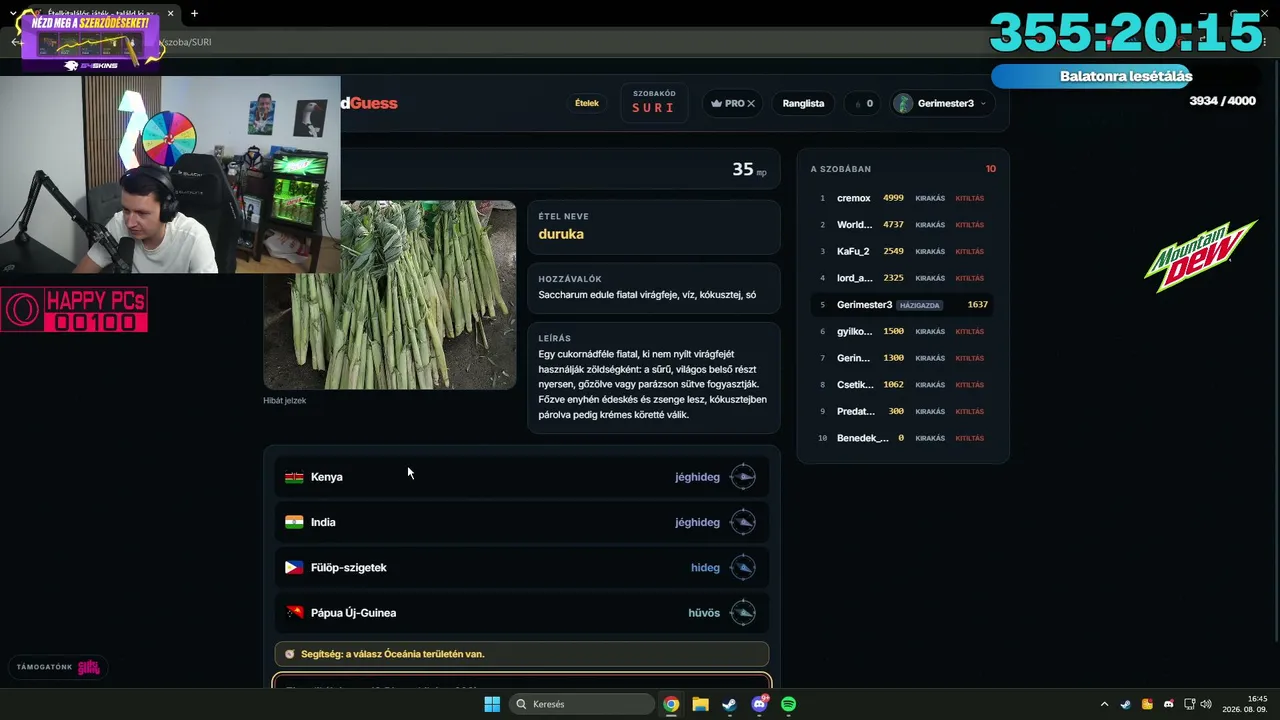Click Kitiltás for KaFu_2
The height and width of the screenshot is (720, 1280).
pyautogui.click(x=969, y=251)
